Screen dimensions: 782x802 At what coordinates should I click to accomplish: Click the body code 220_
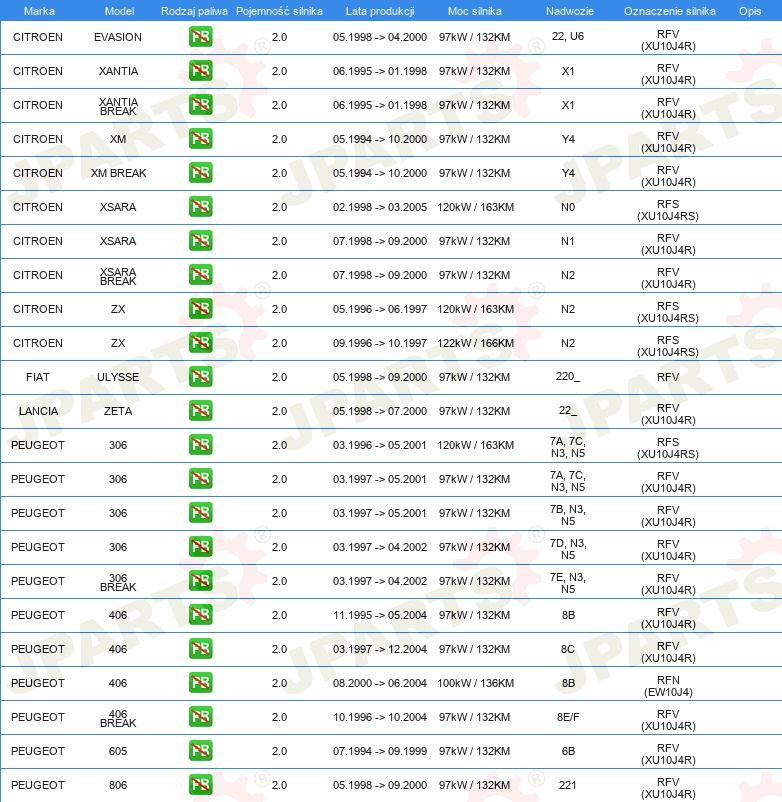568,376
